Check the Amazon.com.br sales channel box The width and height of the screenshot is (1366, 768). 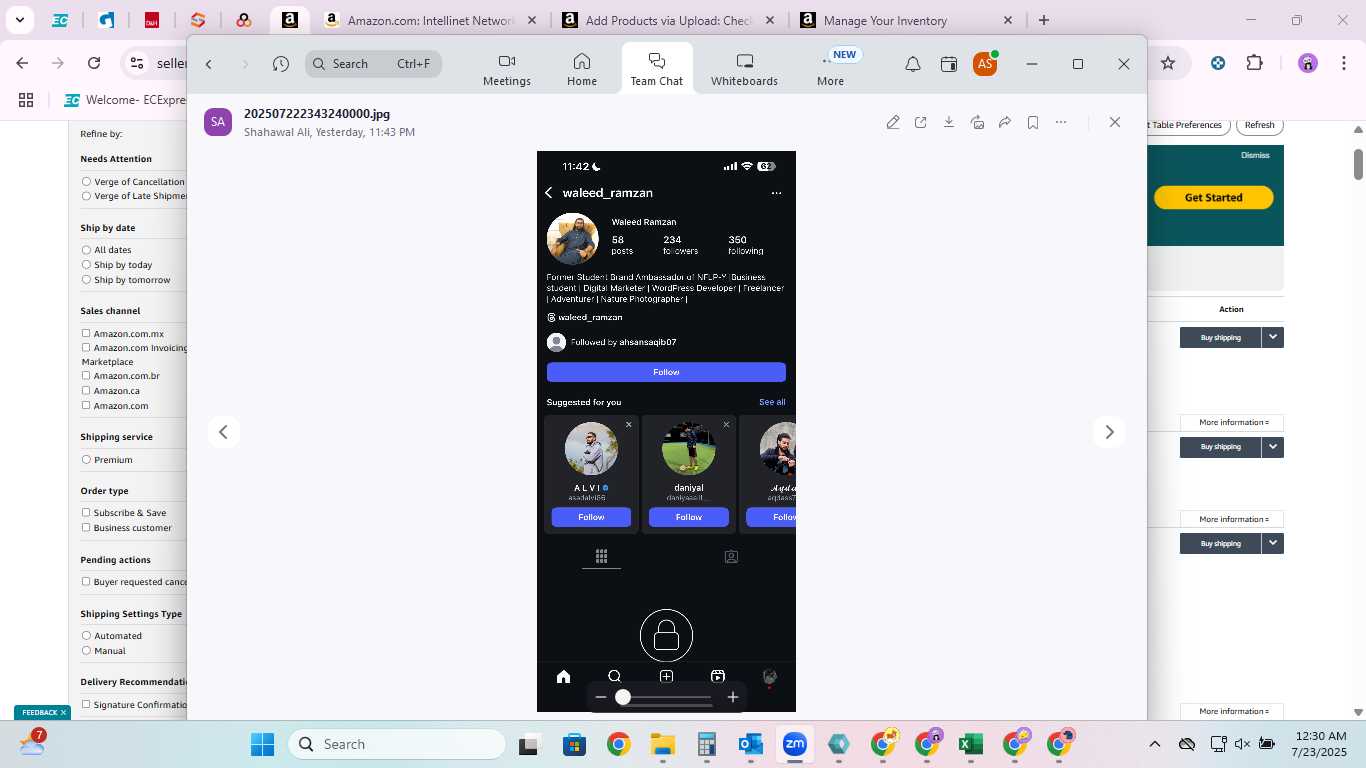[86, 376]
